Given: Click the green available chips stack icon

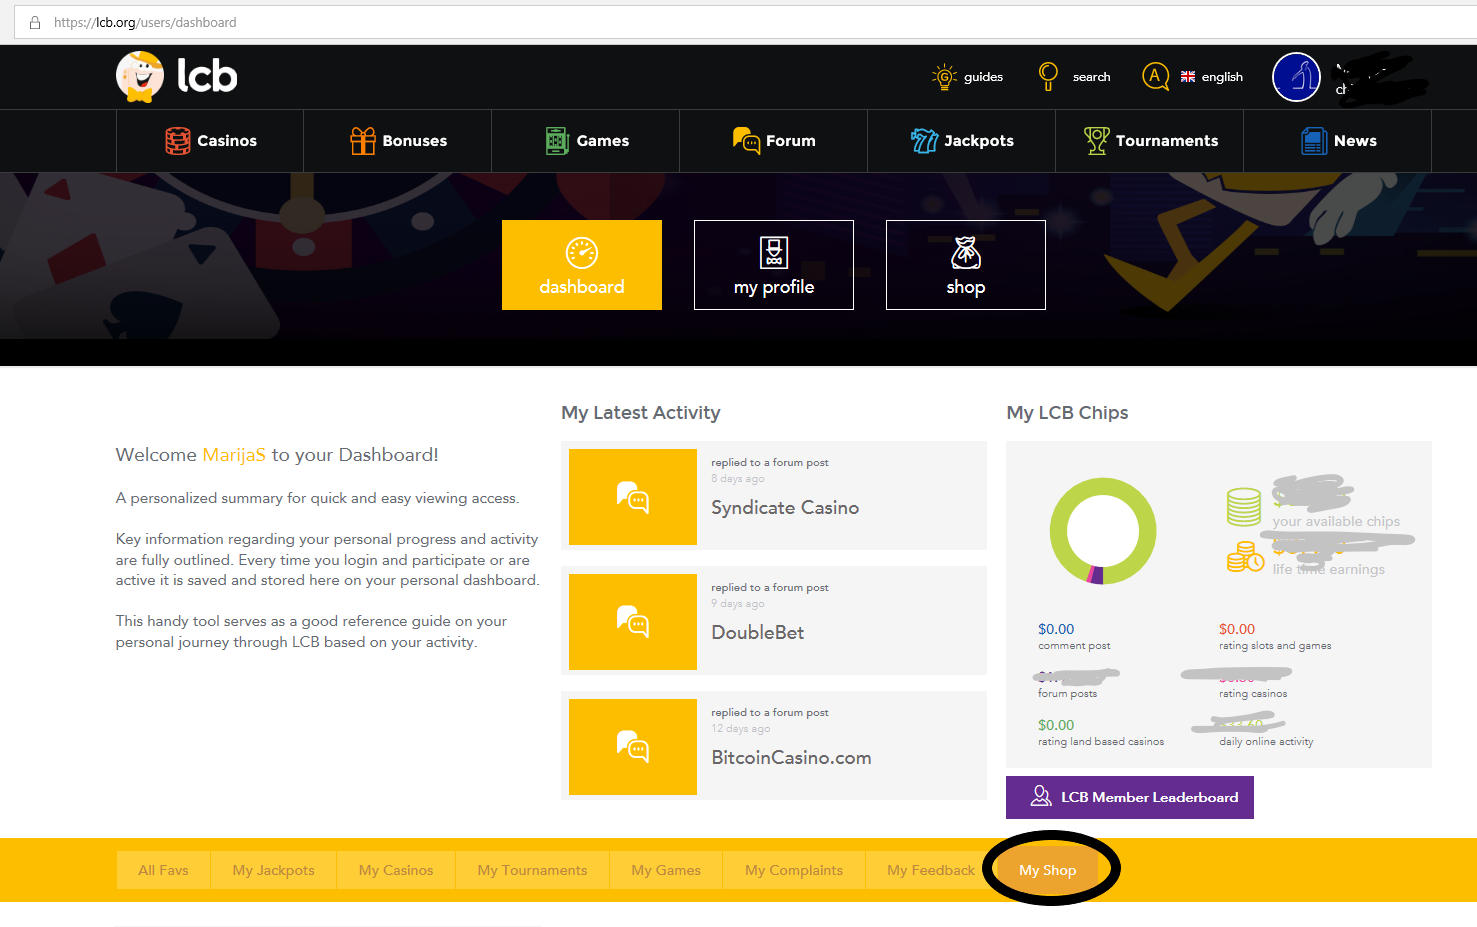Looking at the screenshot, I should pos(1244,507).
